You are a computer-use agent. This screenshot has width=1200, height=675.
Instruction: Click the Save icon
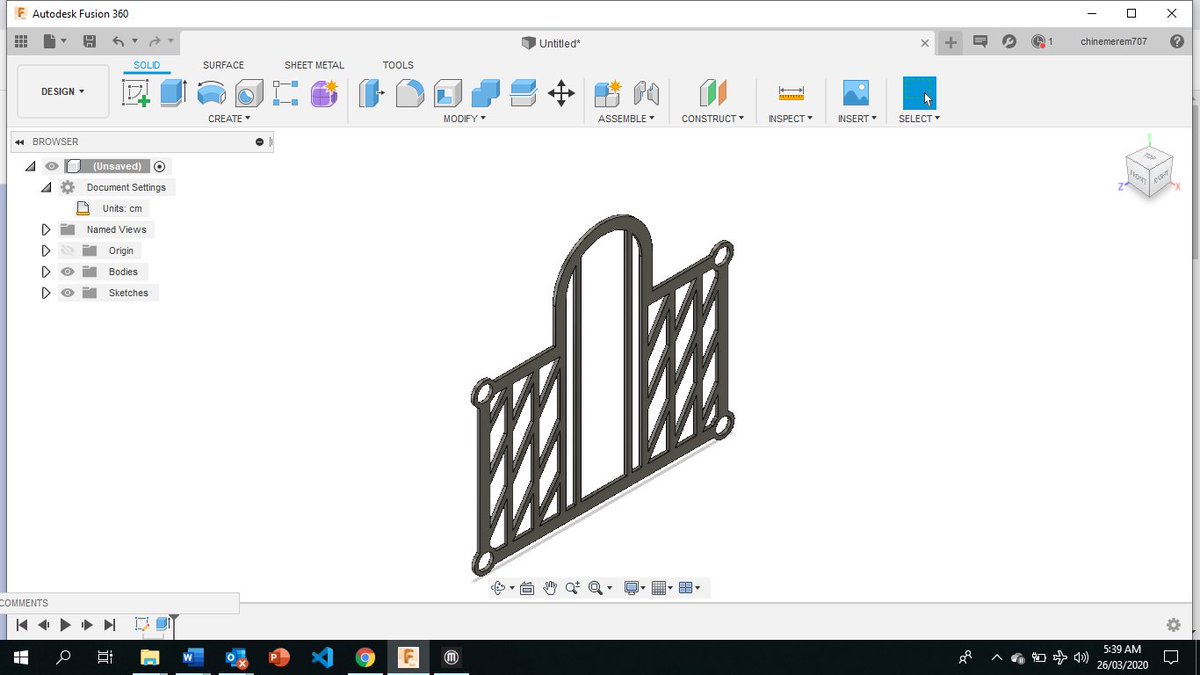pyautogui.click(x=89, y=41)
